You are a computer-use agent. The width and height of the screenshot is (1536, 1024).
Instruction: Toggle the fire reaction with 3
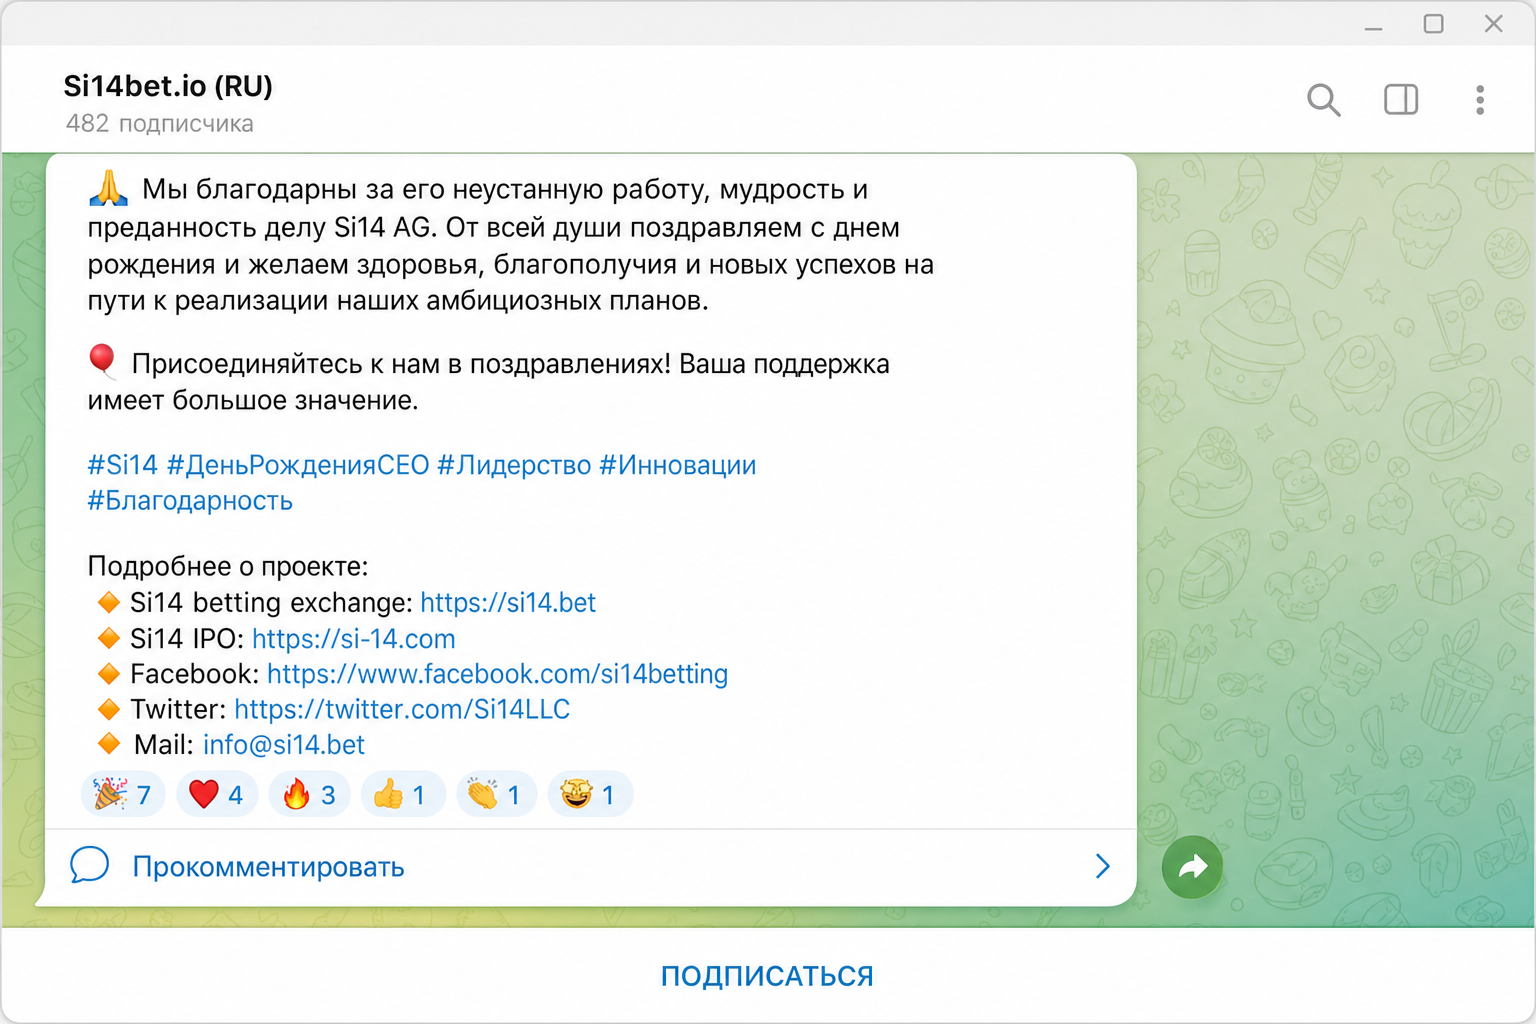tap(310, 795)
